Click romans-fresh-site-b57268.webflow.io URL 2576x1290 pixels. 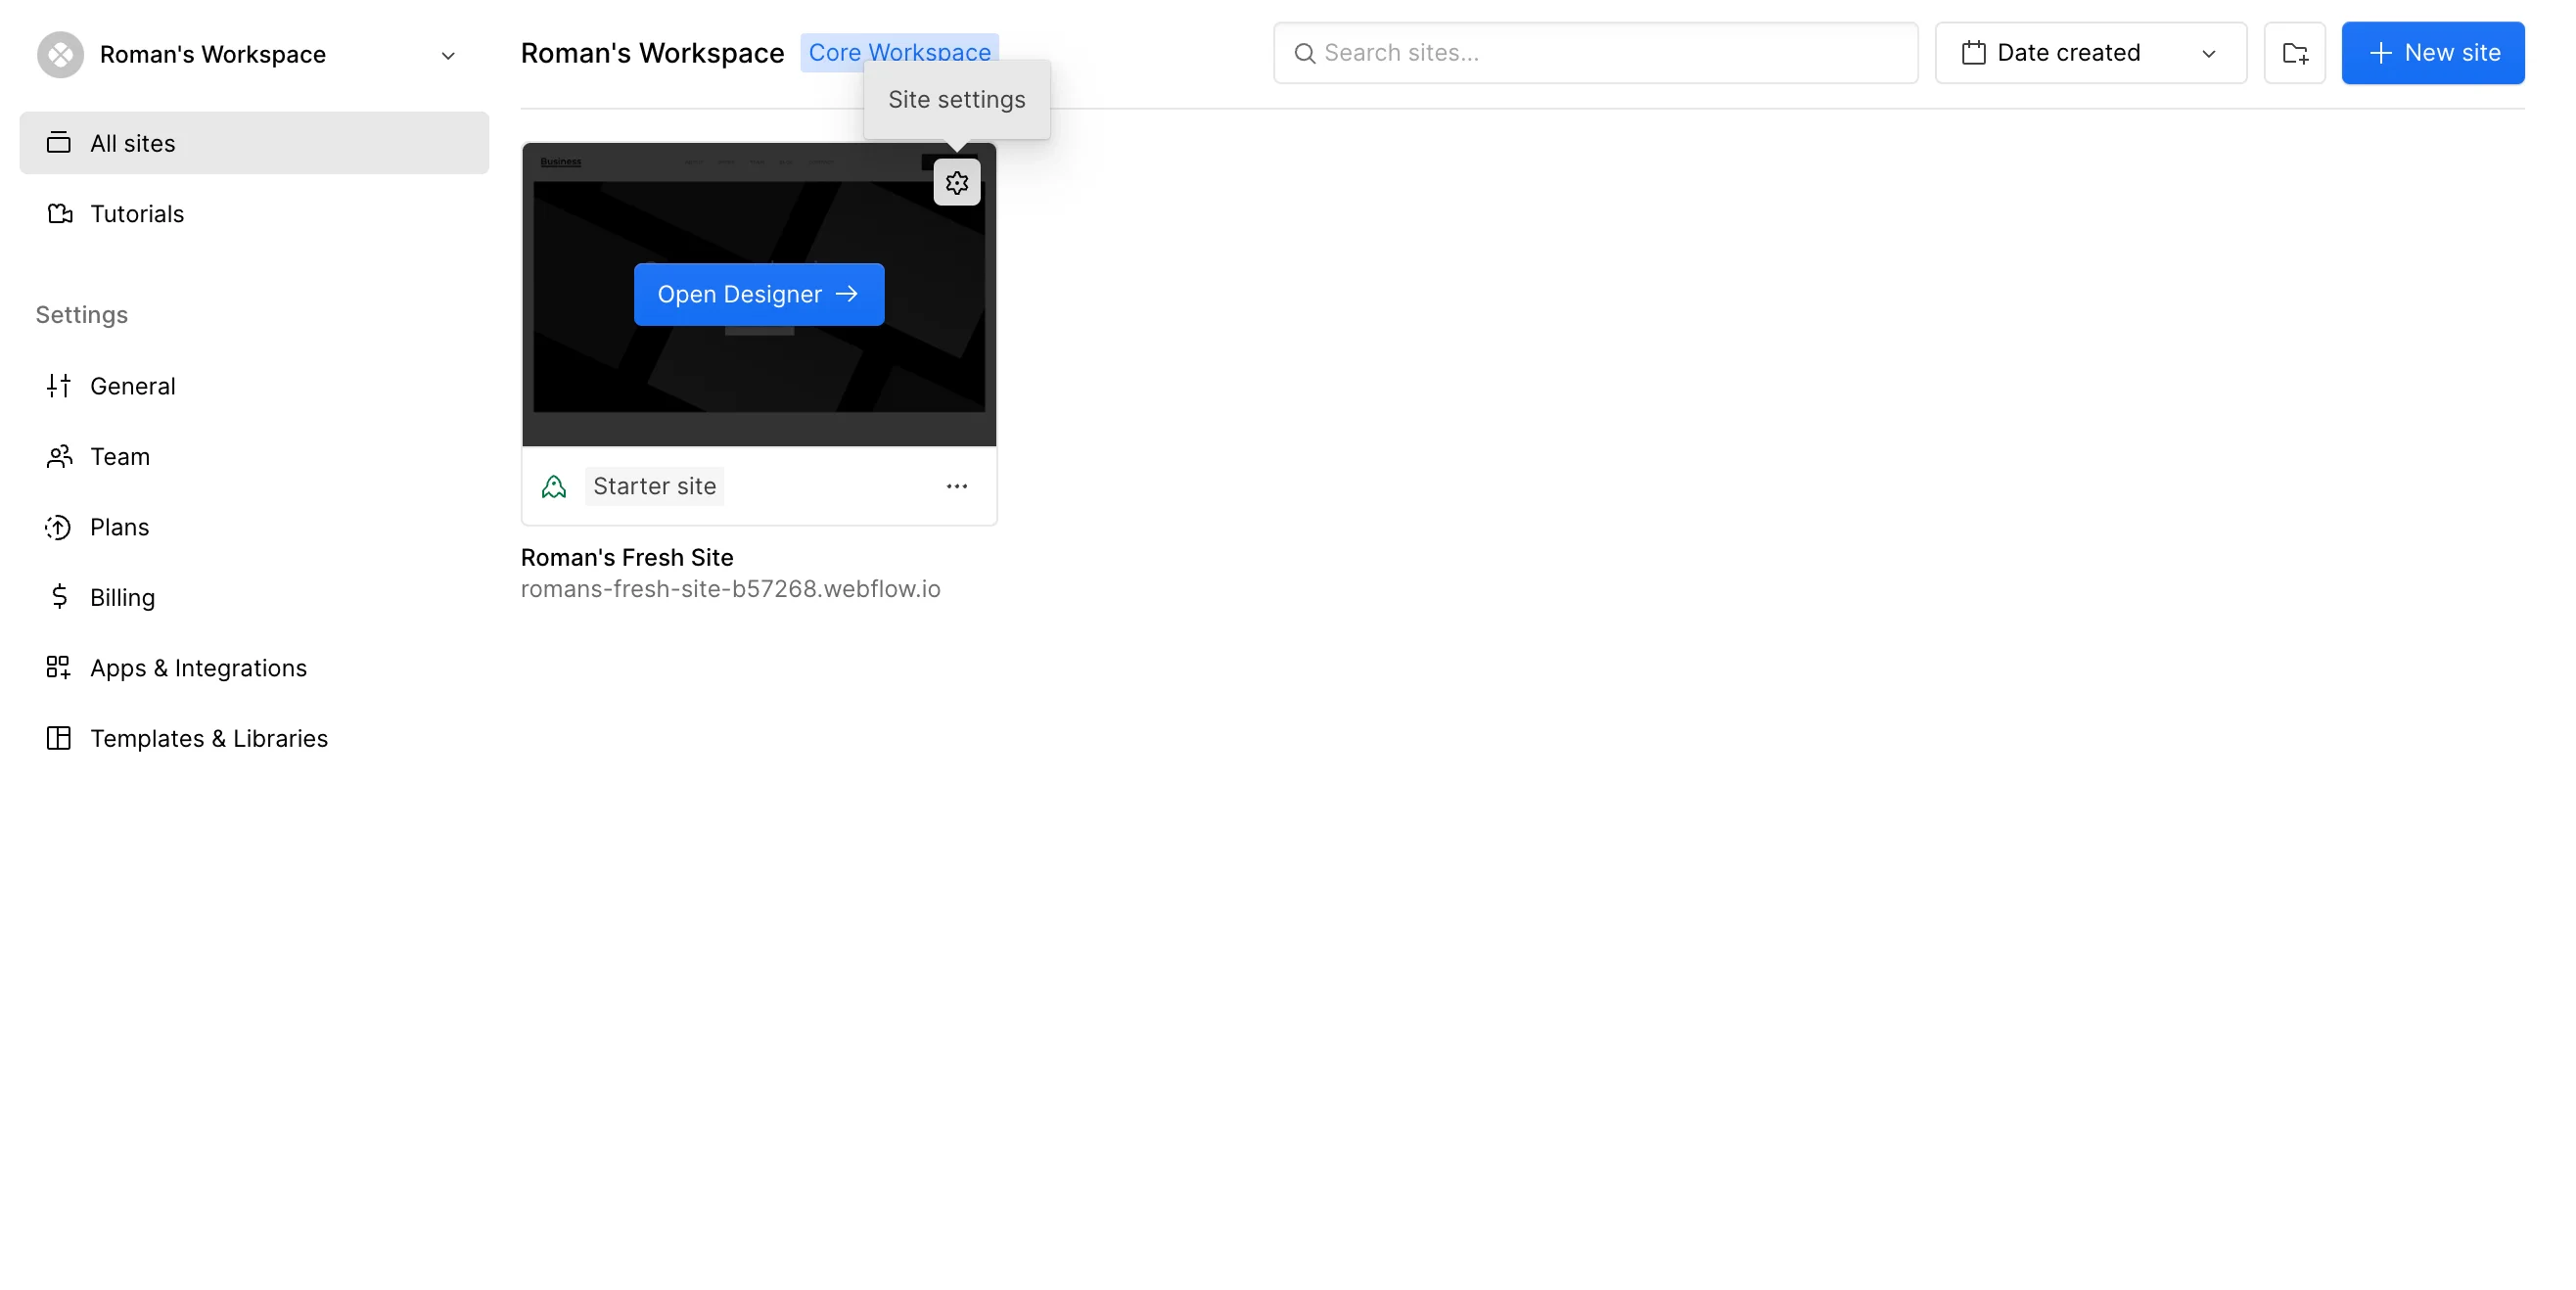click(730, 589)
